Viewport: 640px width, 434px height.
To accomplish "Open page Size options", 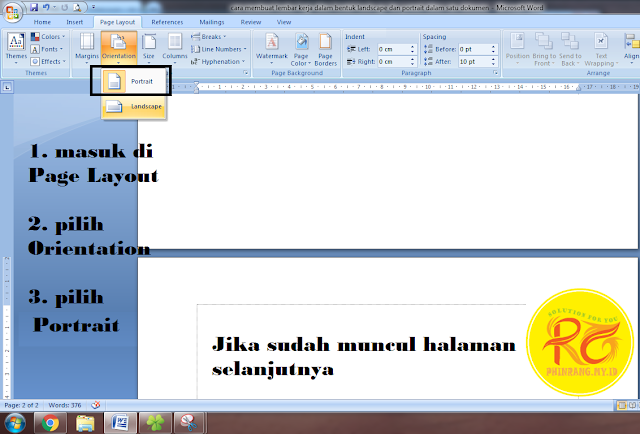I will (149, 49).
